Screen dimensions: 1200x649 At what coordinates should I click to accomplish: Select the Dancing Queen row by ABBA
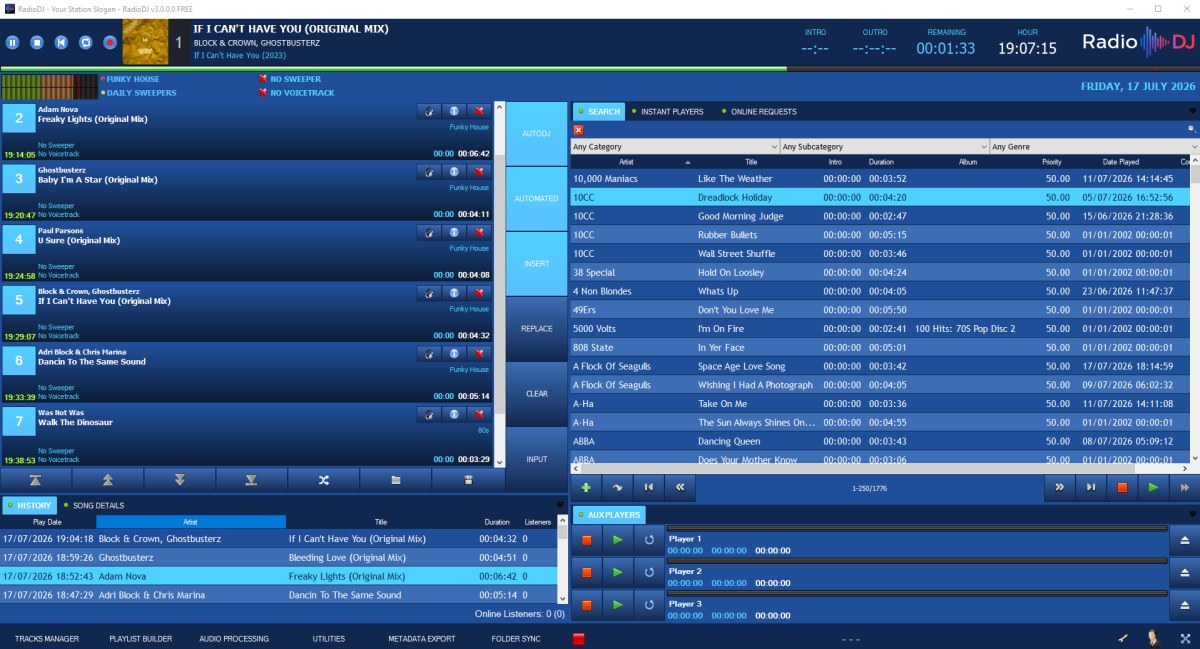pyautogui.click(x=880, y=441)
